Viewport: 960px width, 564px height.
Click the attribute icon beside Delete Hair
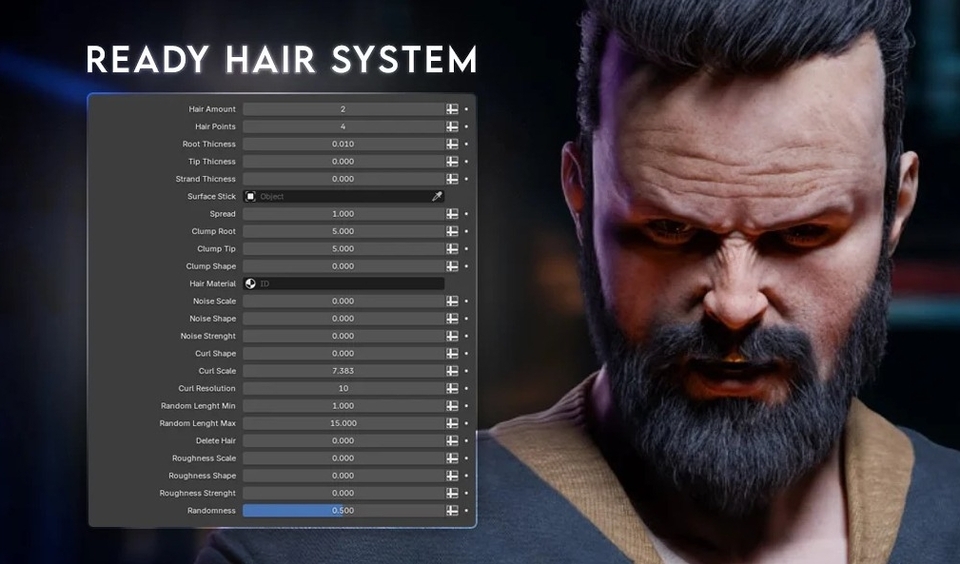coord(452,441)
